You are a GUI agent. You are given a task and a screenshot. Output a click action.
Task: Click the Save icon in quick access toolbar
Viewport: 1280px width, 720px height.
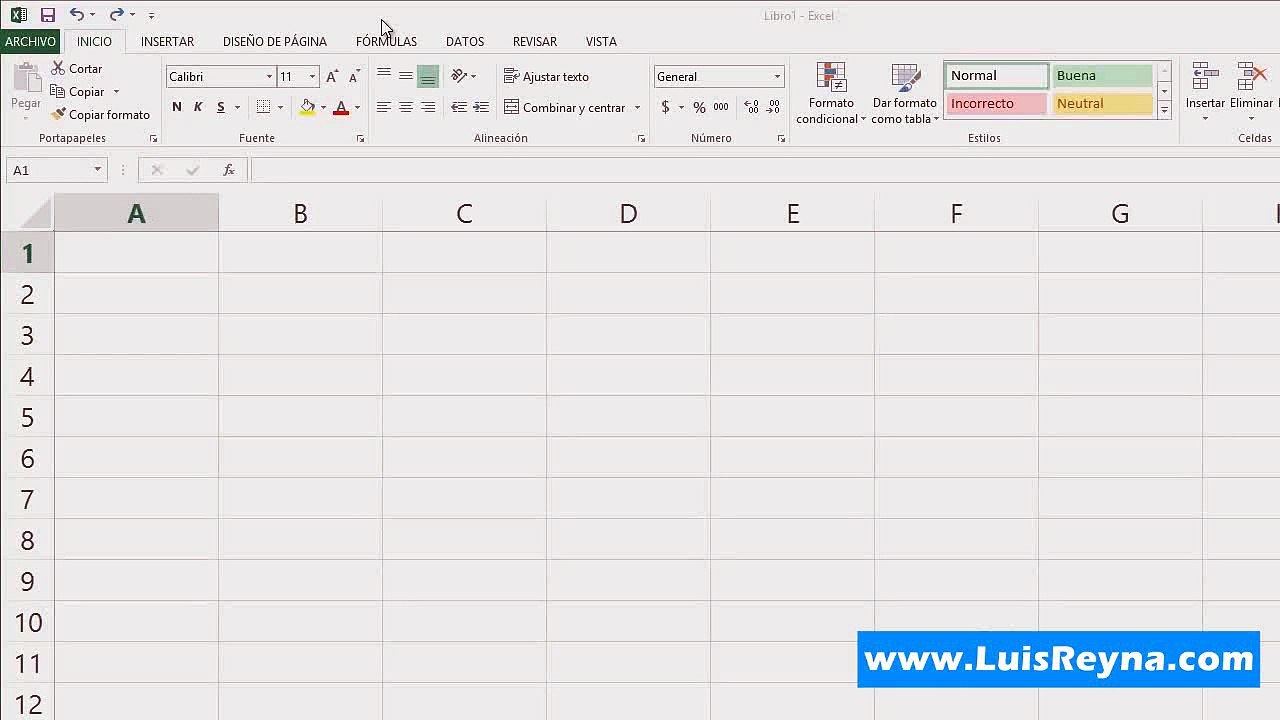(47, 15)
